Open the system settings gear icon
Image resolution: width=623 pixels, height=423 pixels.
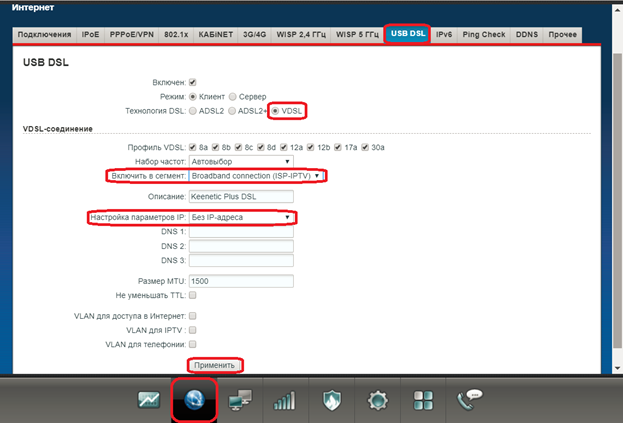[377, 400]
